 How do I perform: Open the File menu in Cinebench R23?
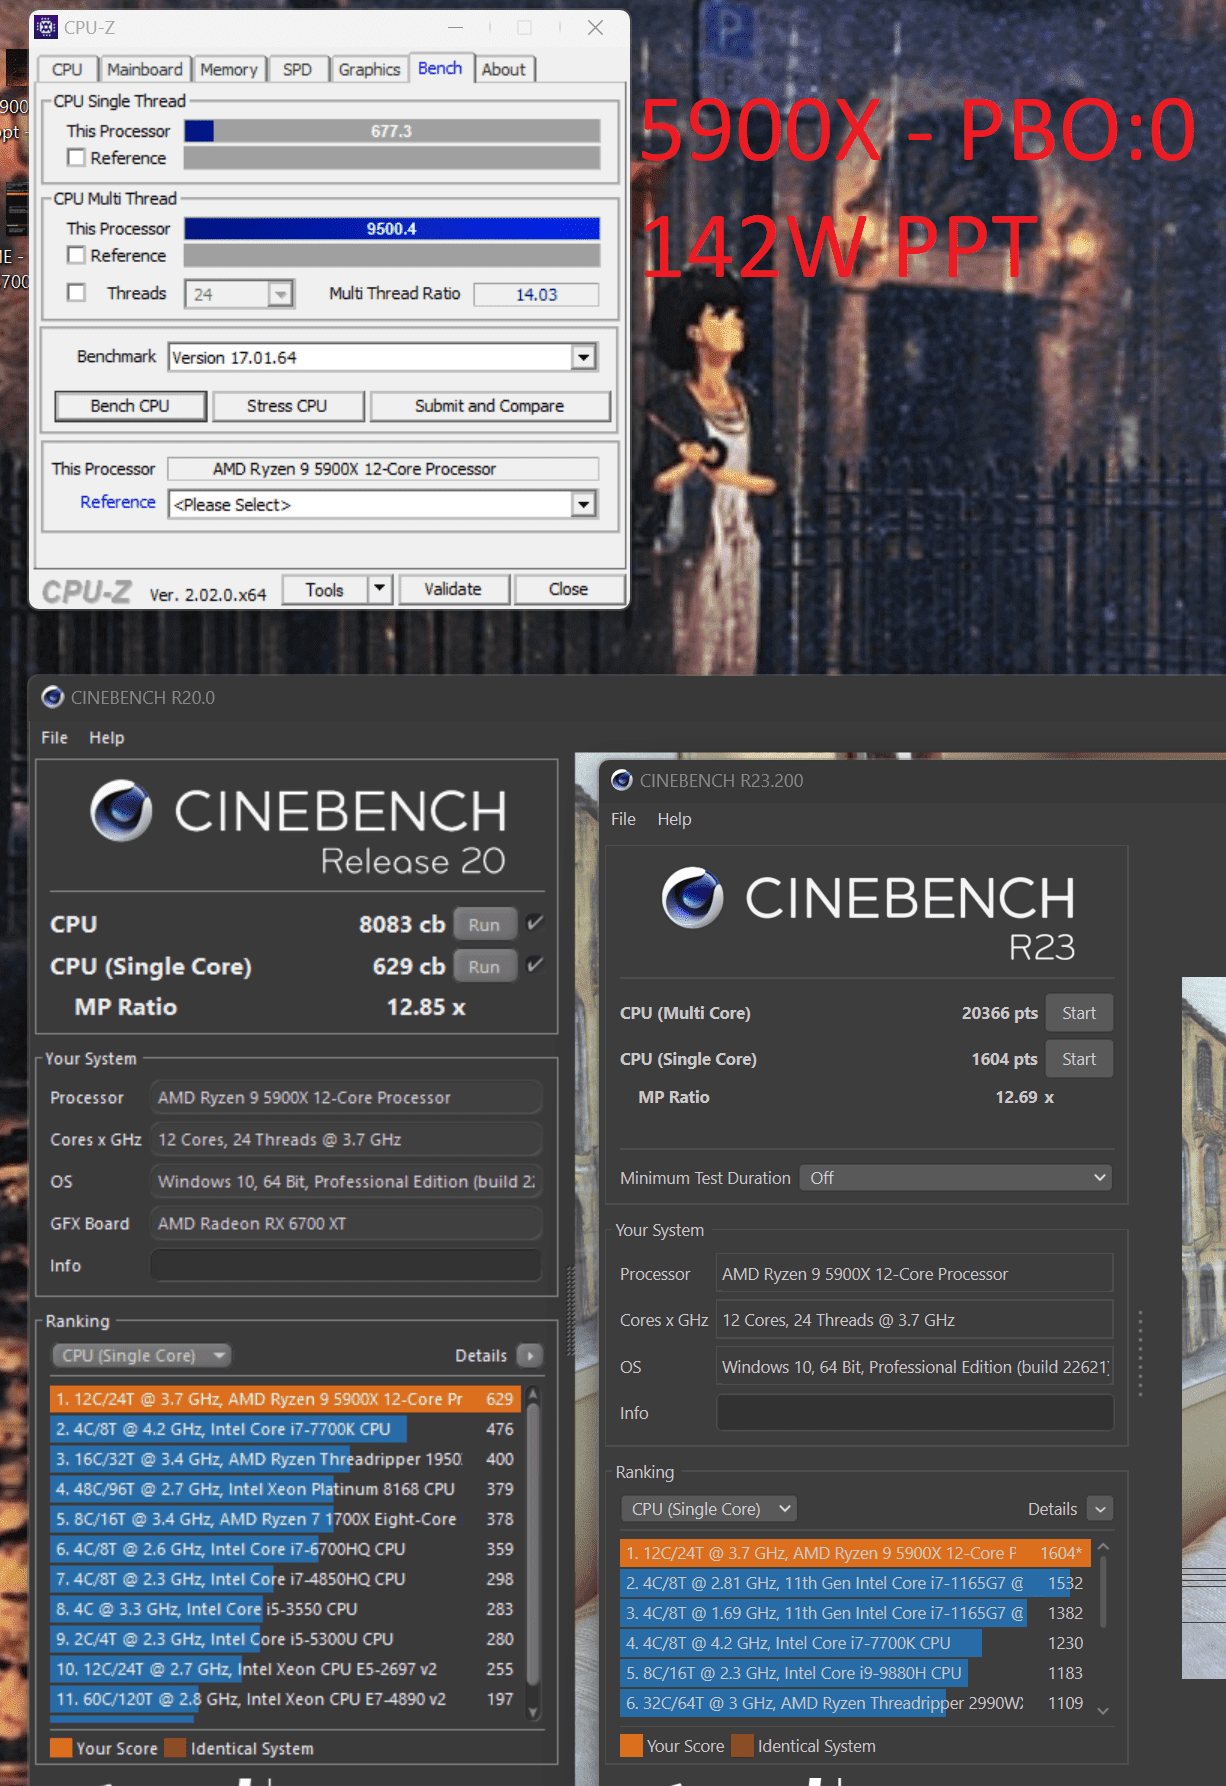pyautogui.click(x=623, y=819)
